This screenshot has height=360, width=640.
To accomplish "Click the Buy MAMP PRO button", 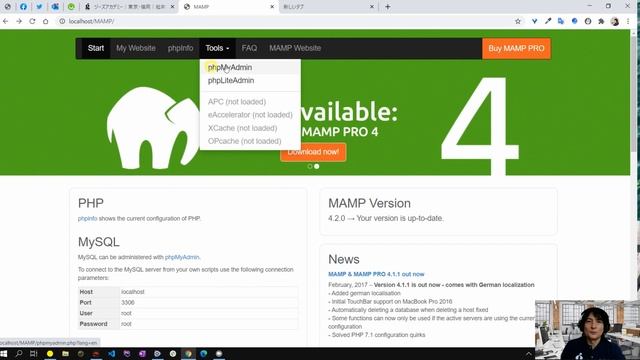I will click(516, 49).
